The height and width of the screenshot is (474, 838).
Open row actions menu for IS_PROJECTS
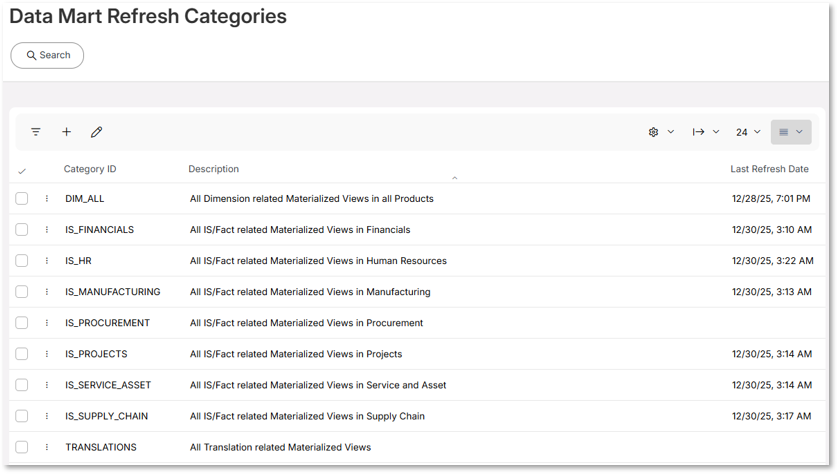(47, 354)
